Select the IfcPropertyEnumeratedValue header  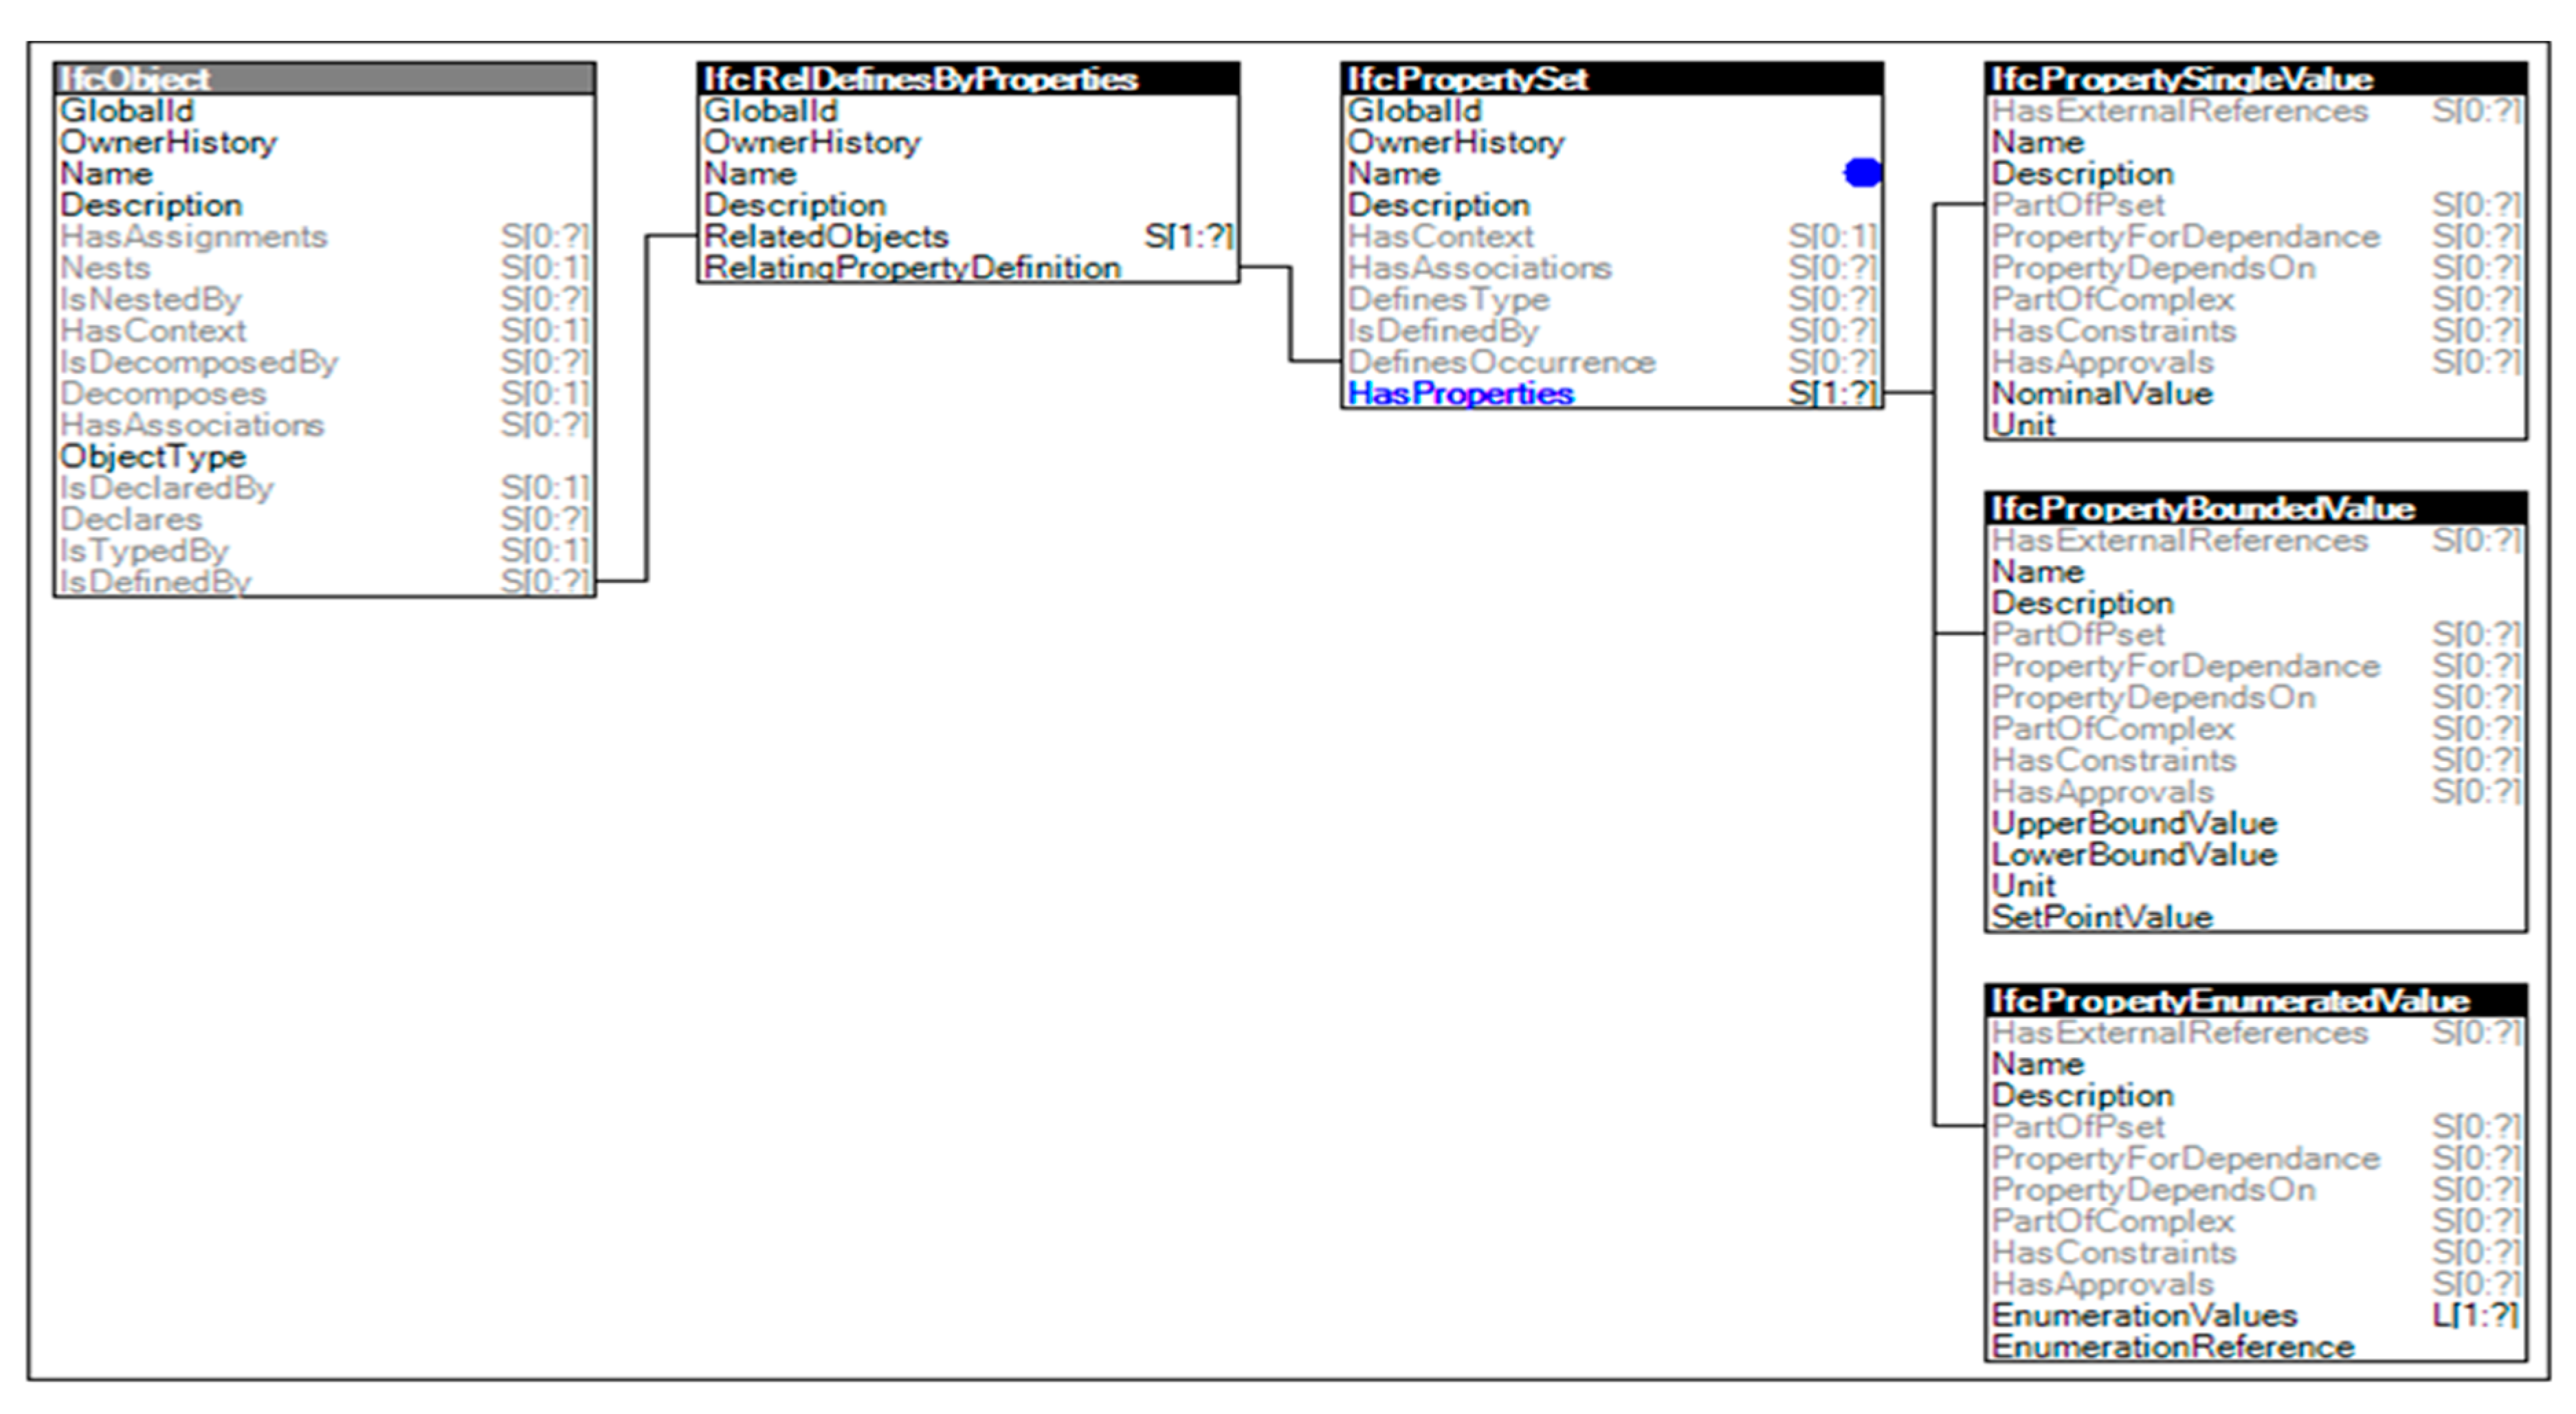[2255, 1000]
